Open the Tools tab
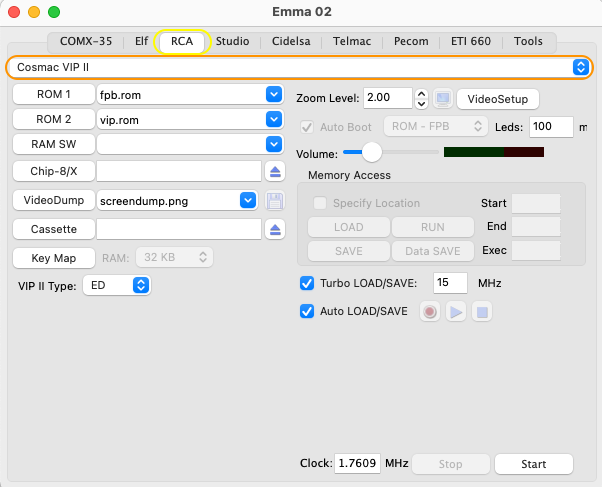 [x=528, y=41]
